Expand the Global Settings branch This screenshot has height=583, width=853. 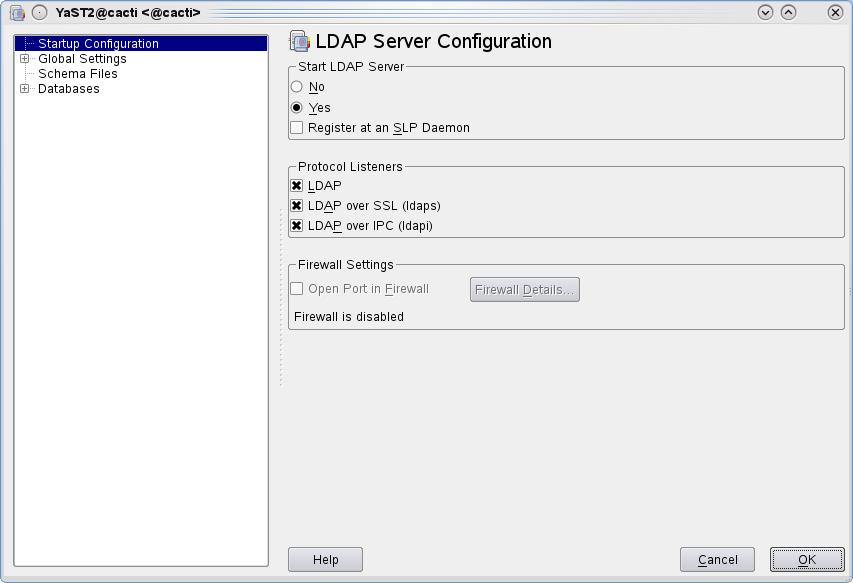23,58
